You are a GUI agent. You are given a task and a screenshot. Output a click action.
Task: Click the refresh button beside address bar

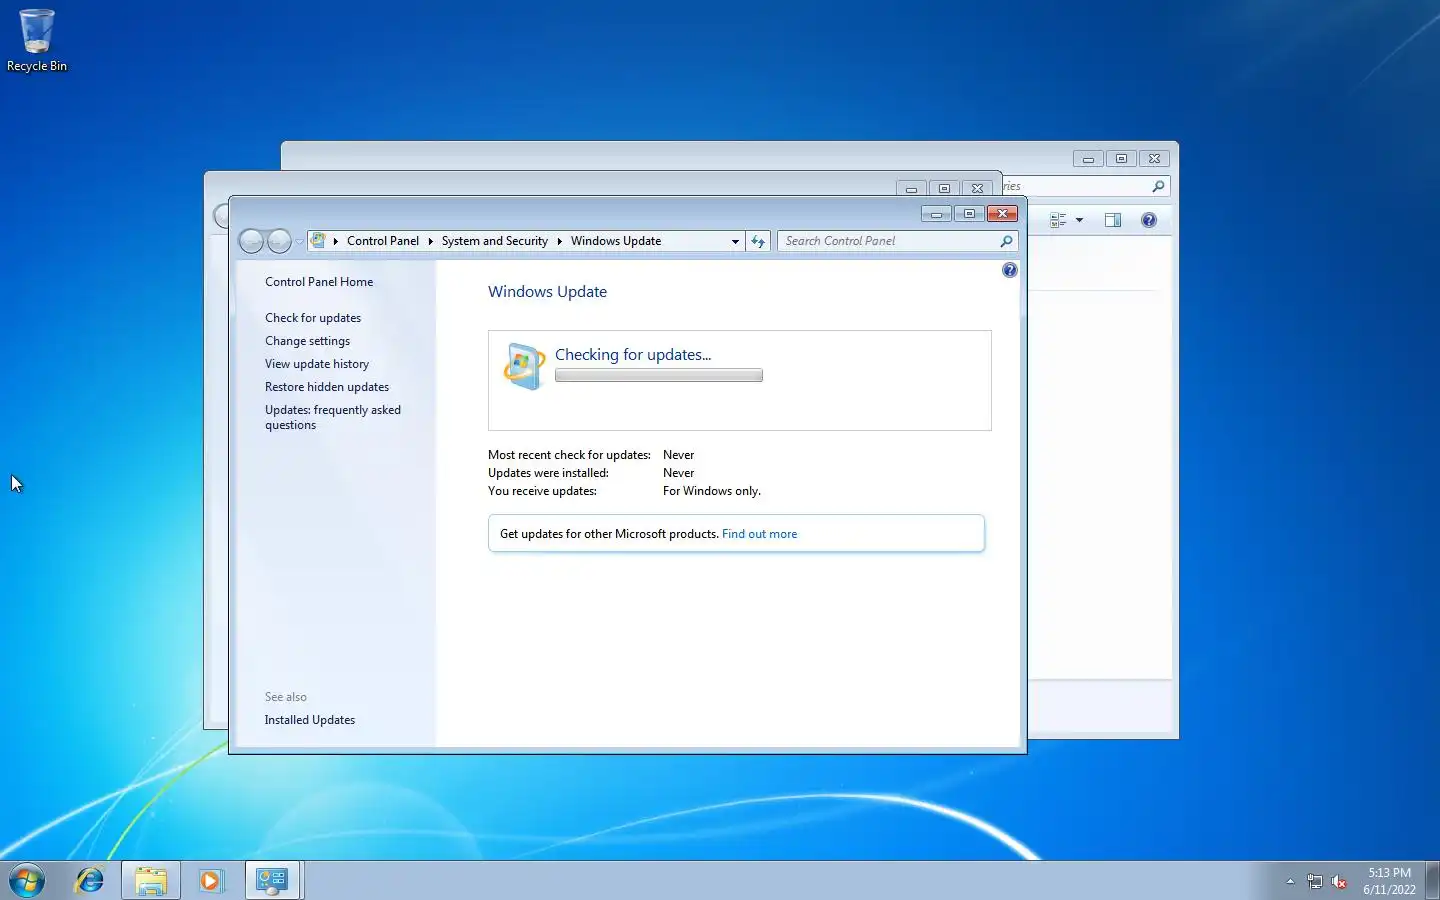point(758,241)
